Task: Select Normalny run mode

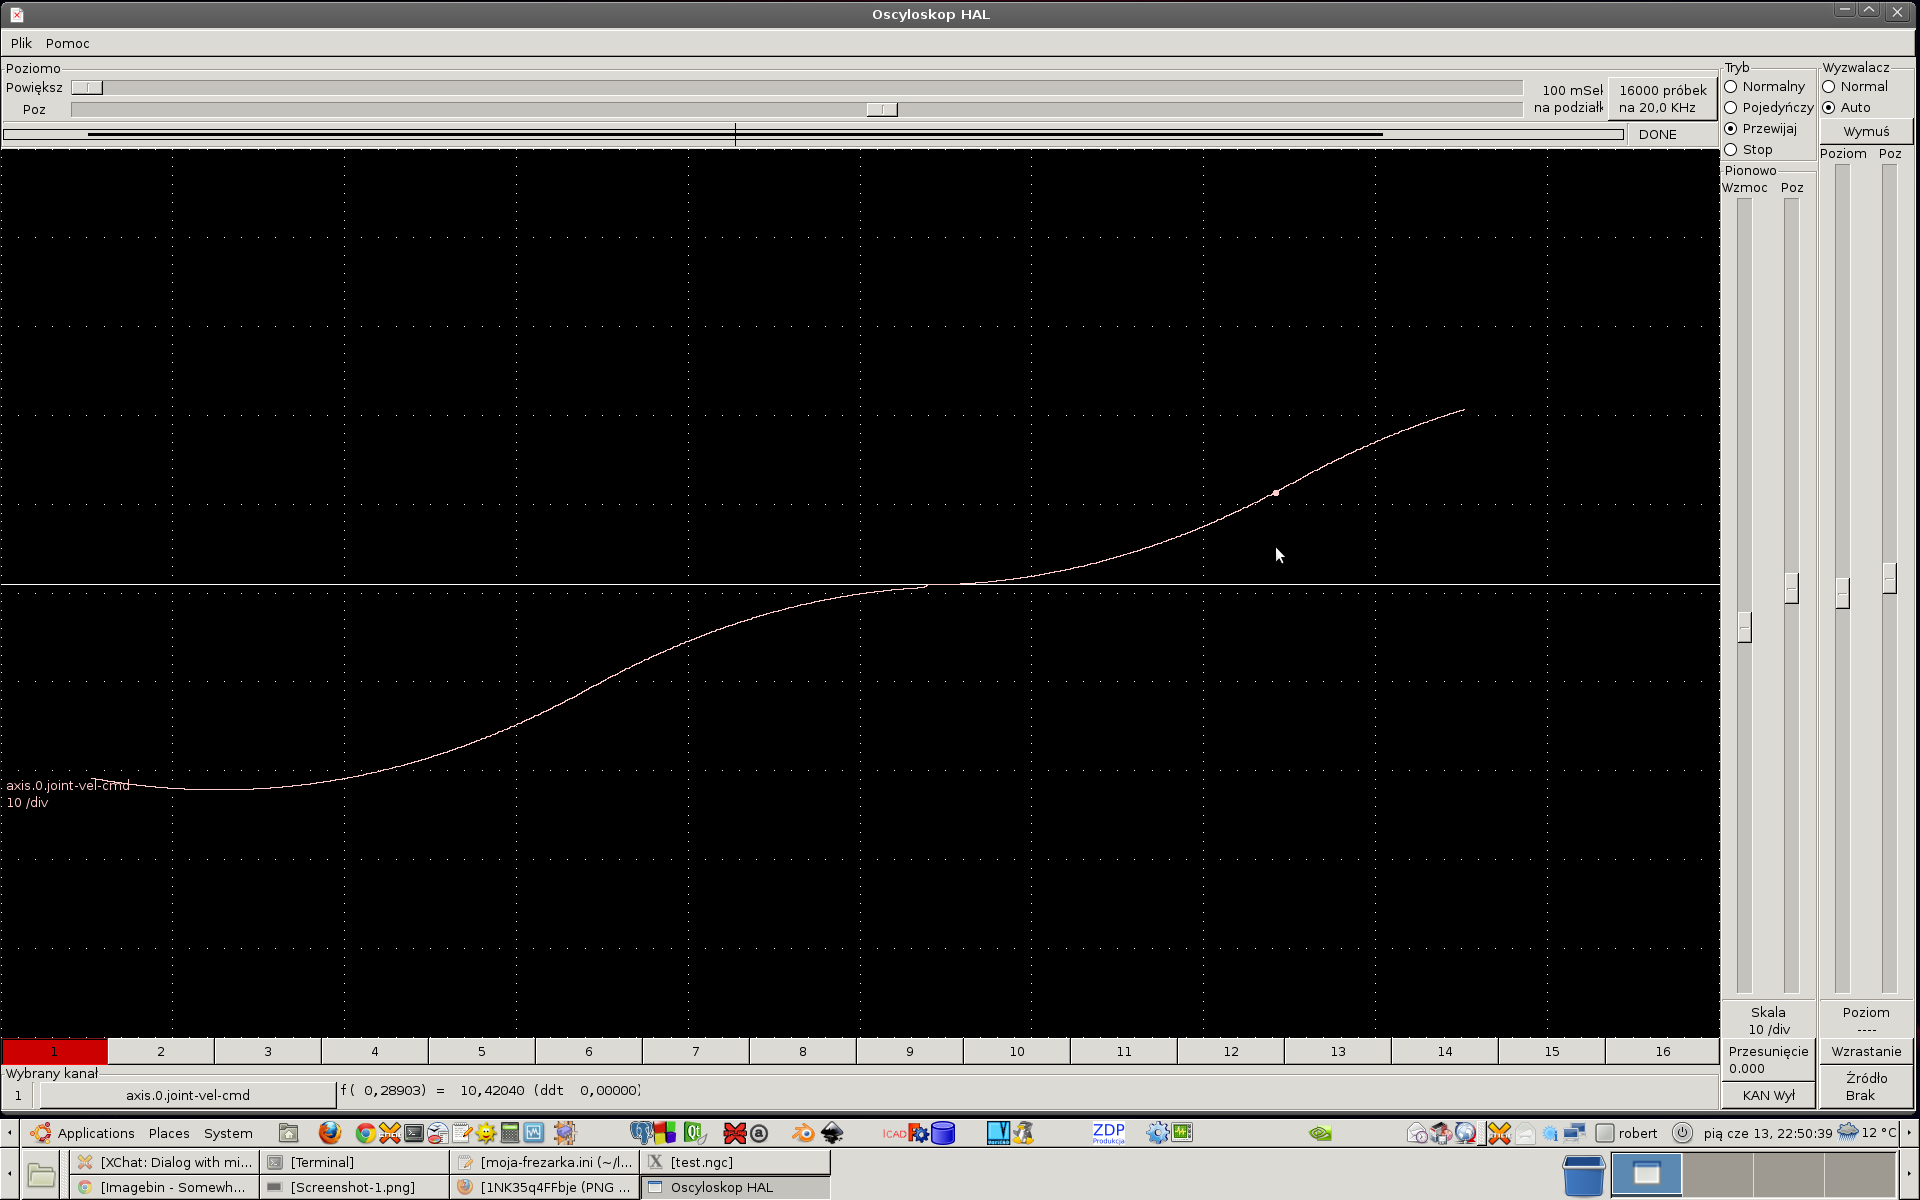Action: (x=1764, y=87)
